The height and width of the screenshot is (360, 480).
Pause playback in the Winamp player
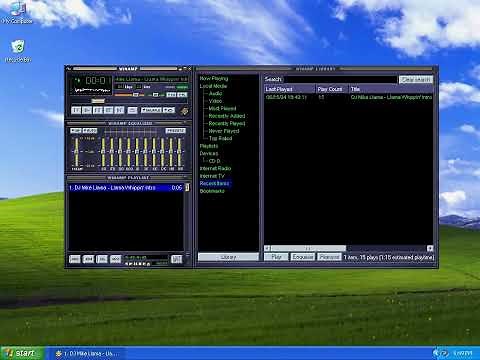coord(98,110)
